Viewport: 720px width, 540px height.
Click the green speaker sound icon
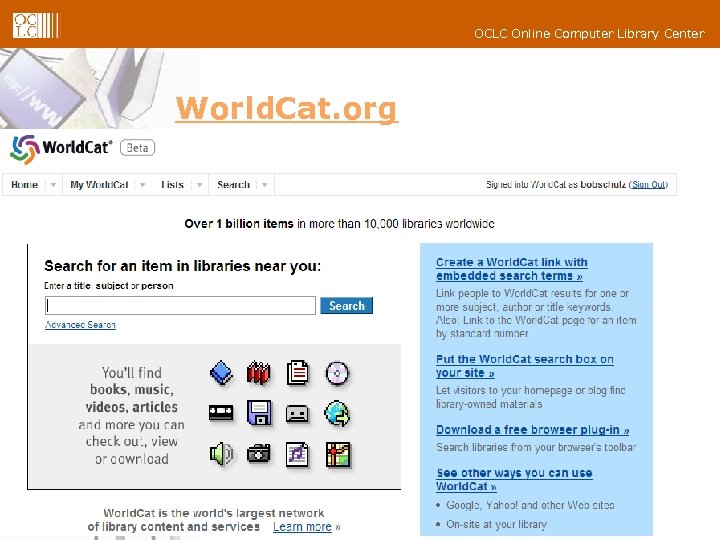pyautogui.click(x=221, y=454)
